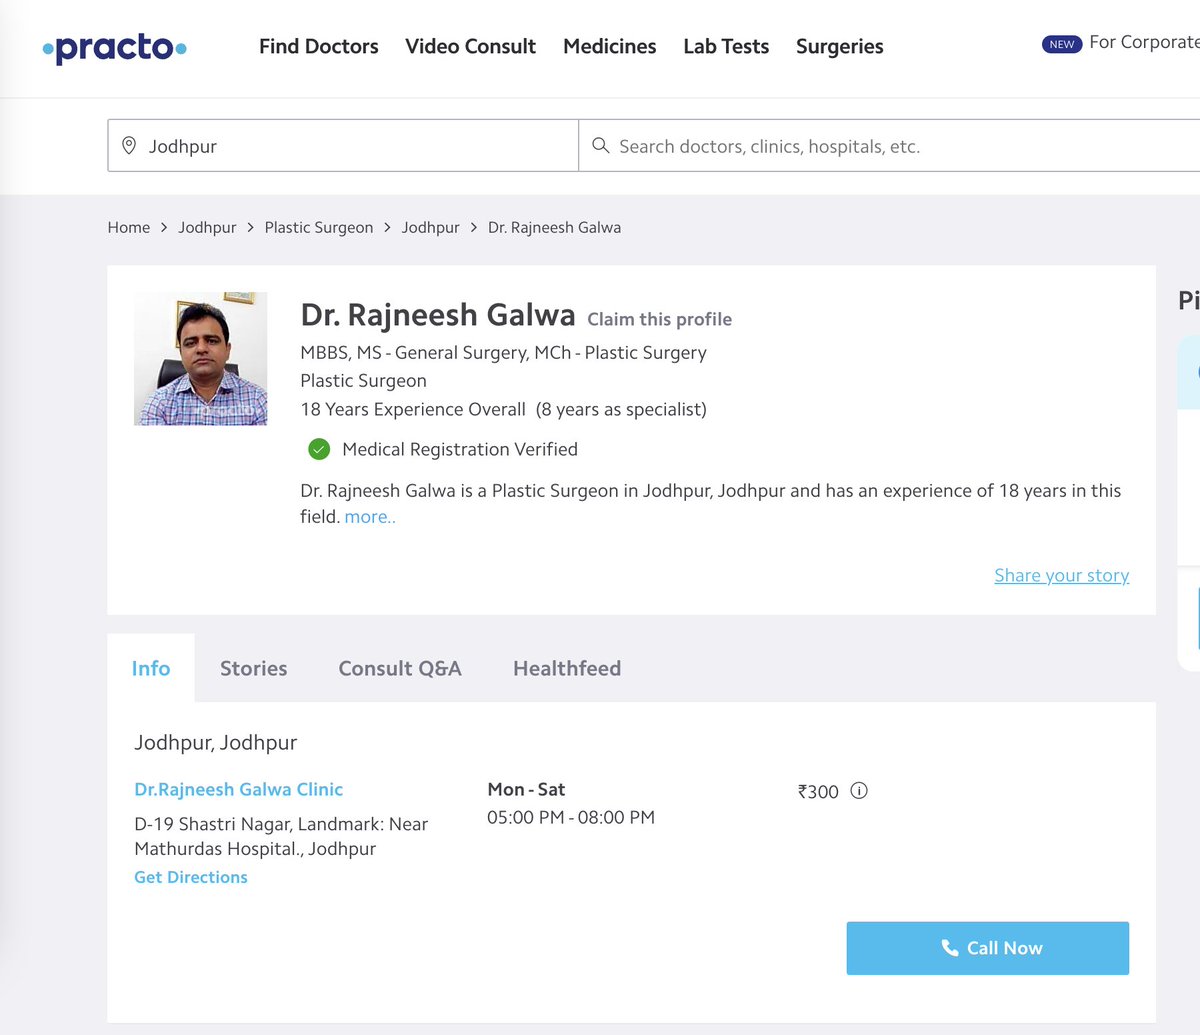Viewport: 1200px width, 1035px height.
Task: Click the Jodhpur location input field
Action: (x=343, y=146)
